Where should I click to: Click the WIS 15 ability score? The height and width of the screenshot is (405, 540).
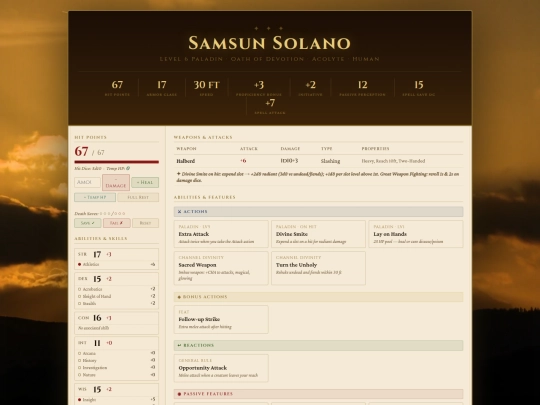(97, 390)
